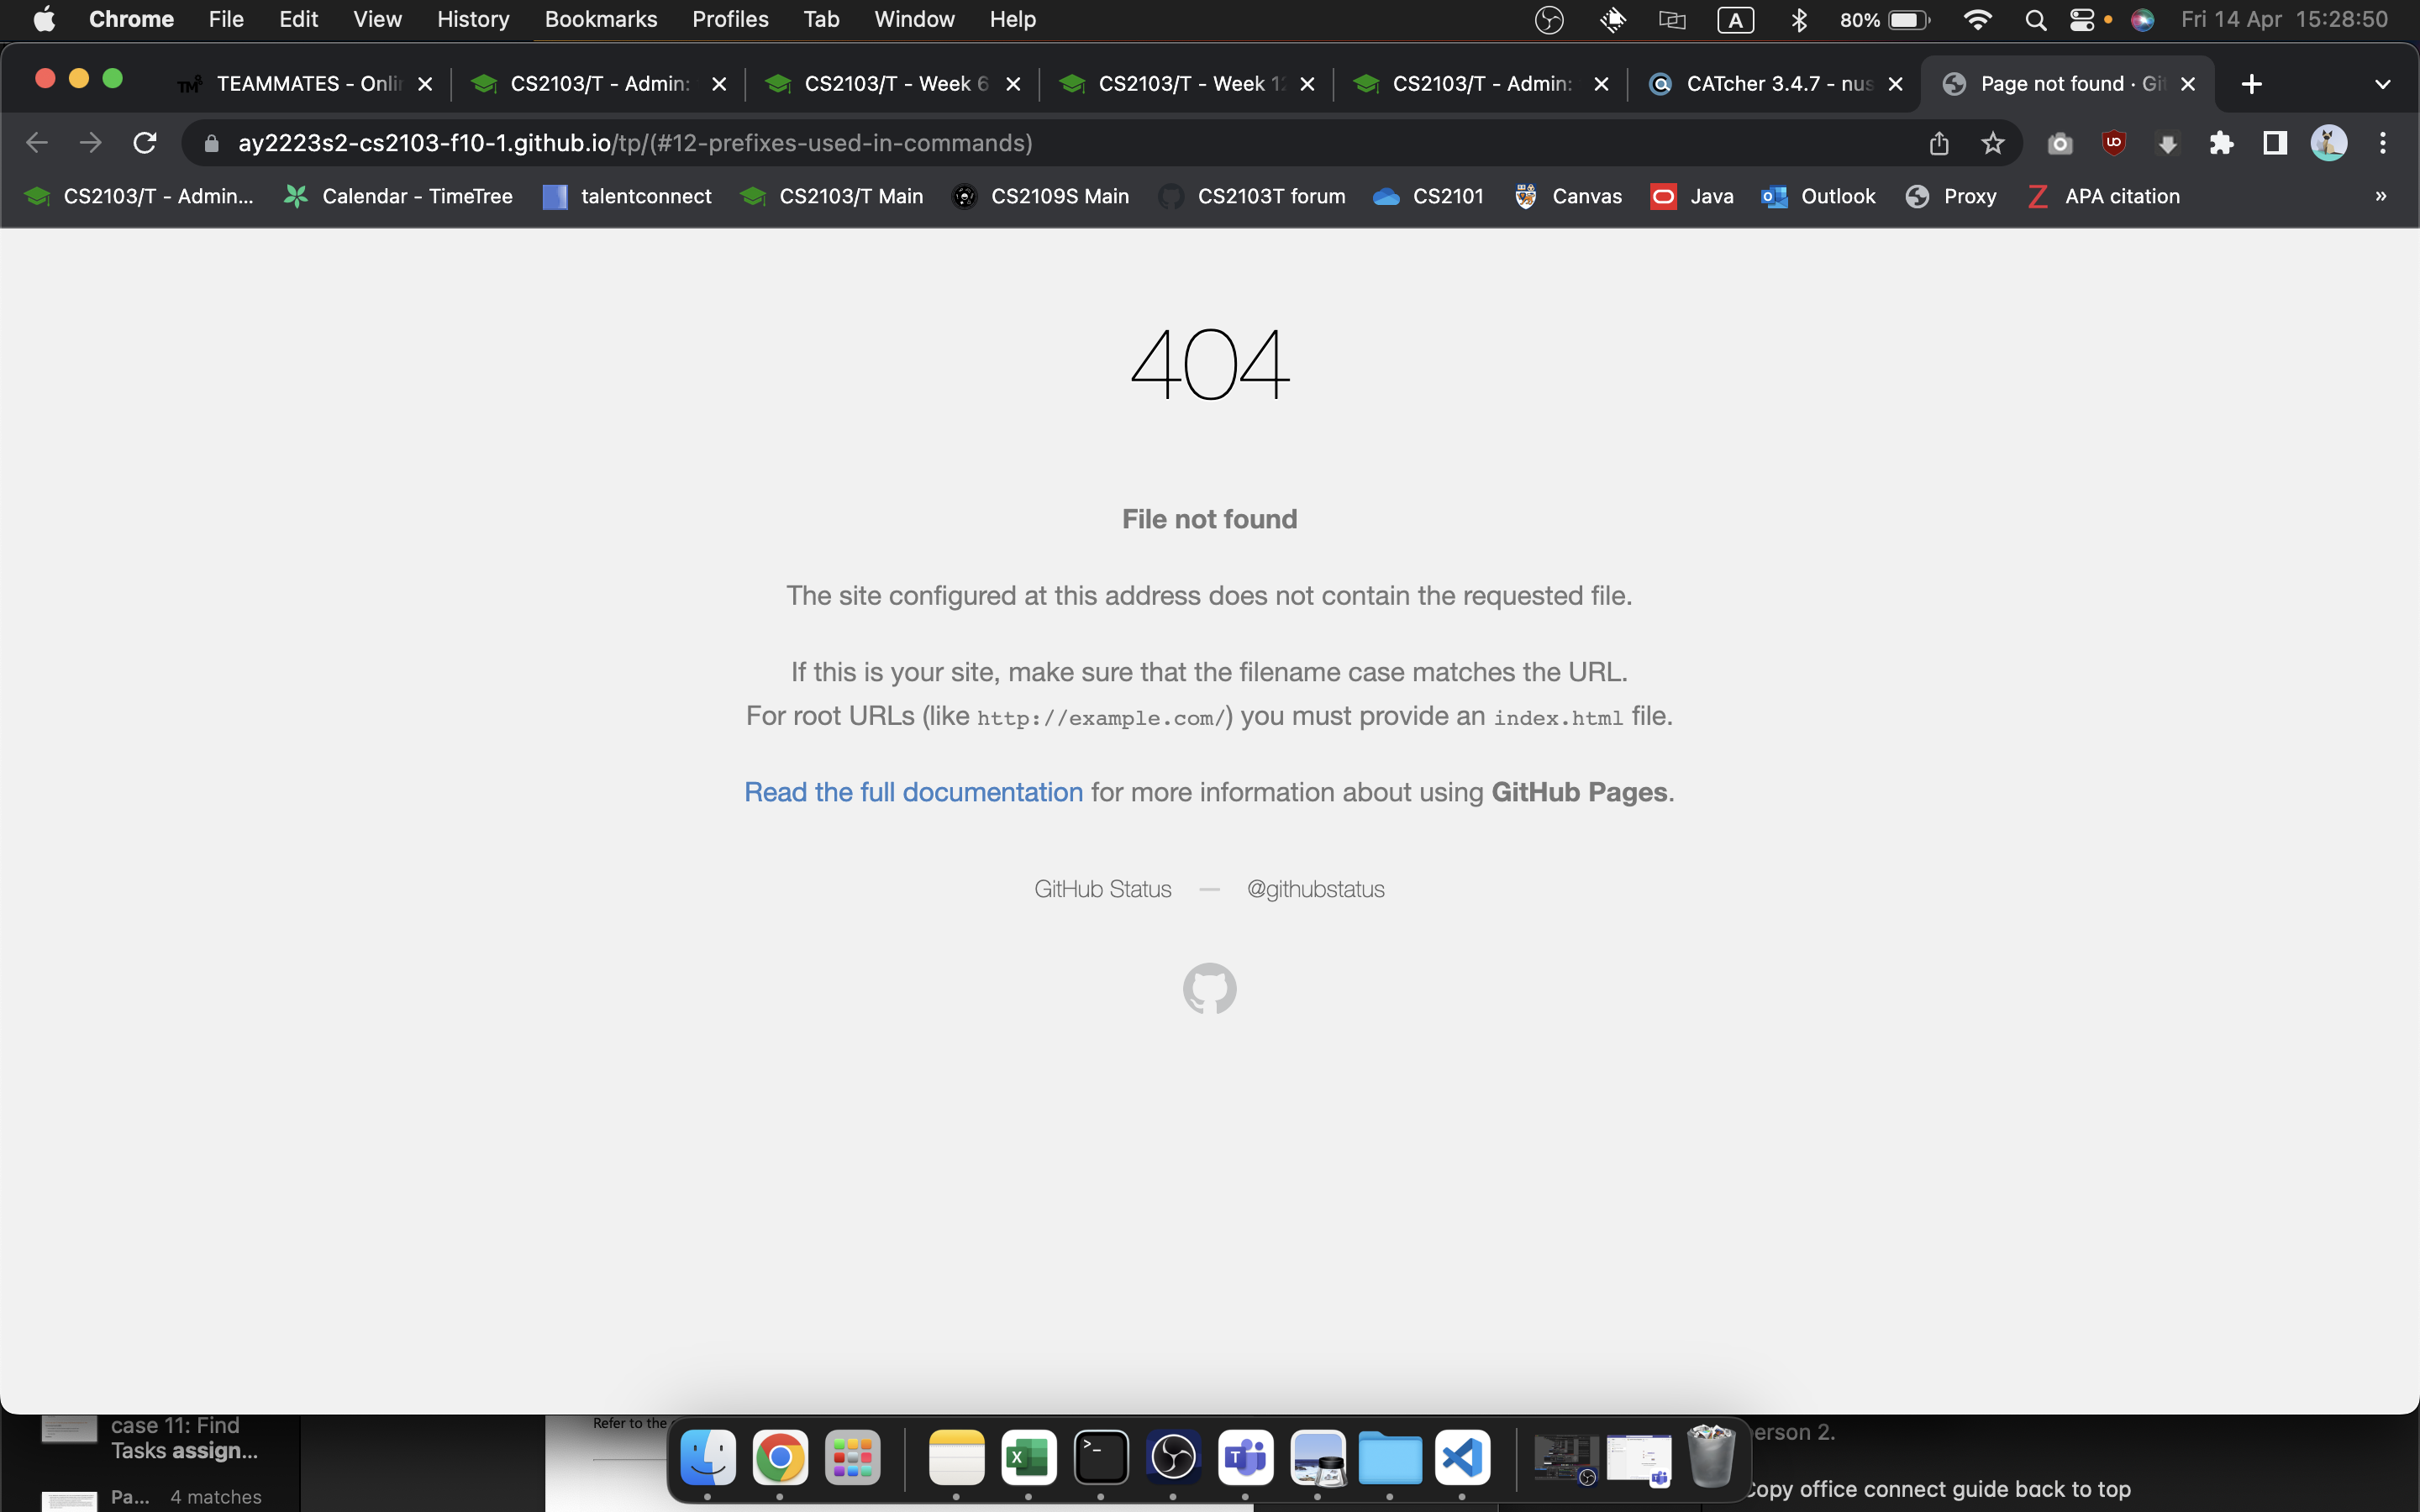The width and height of the screenshot is (2420, 1512).
Task: Open the Bookmarks menu in menu bar
Action: pyautogui.click(x=600, y=20)
